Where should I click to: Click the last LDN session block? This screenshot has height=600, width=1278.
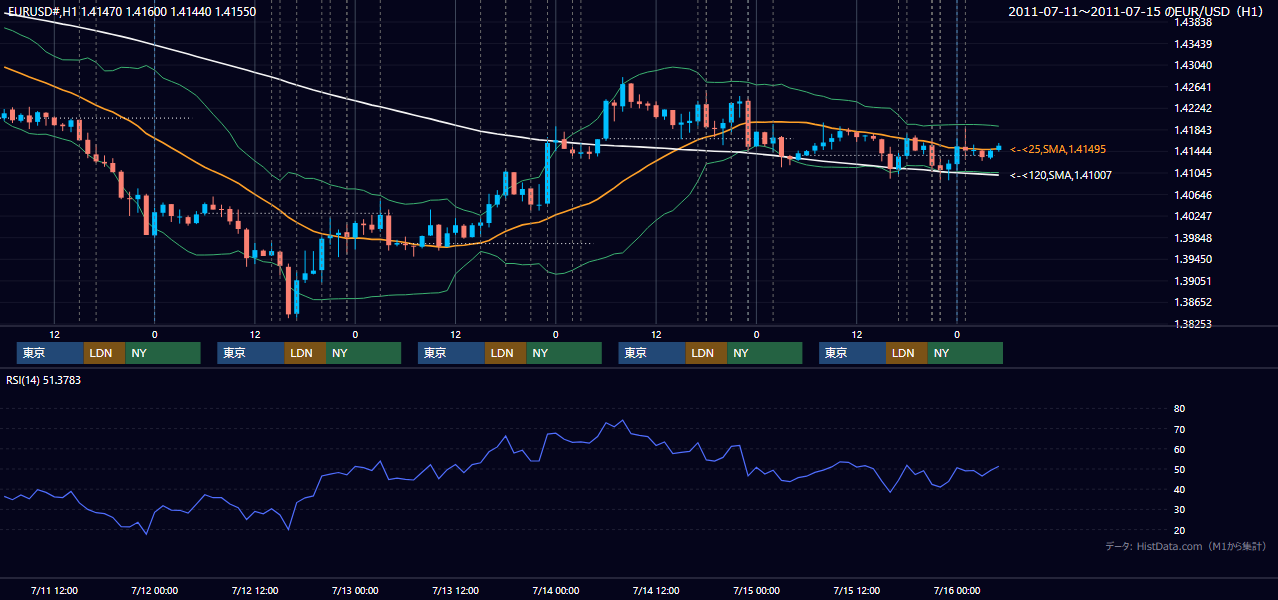[906, 353]
